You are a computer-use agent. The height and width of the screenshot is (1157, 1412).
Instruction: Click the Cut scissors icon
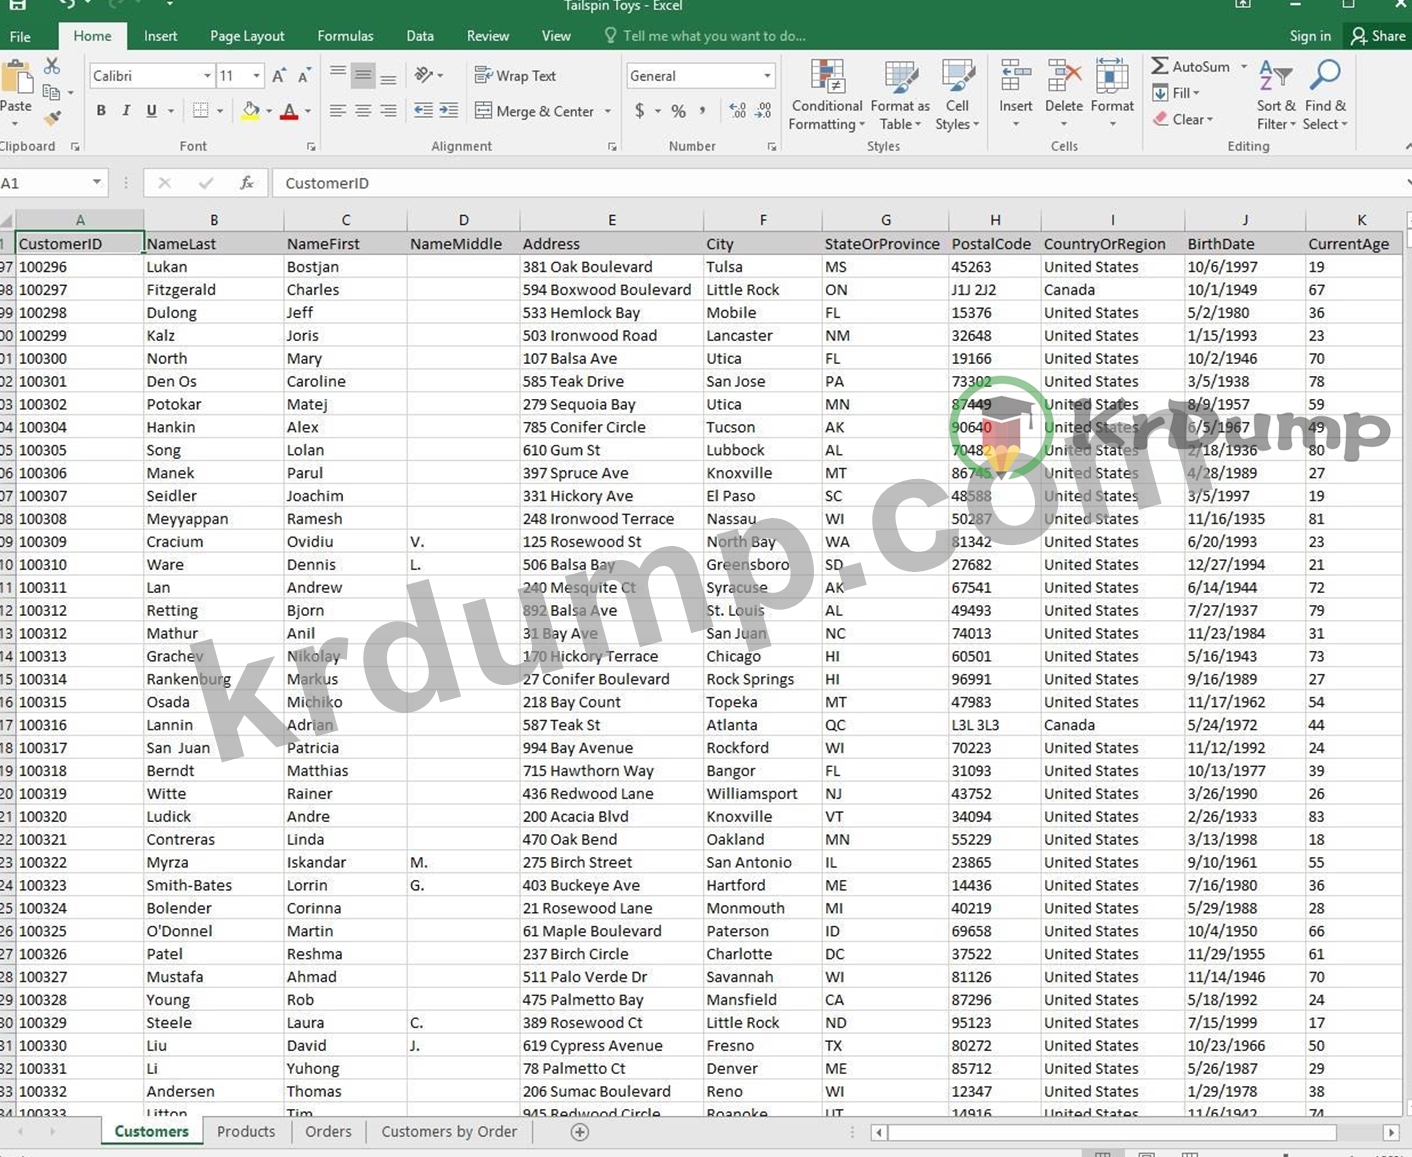[x=52, y=66]
